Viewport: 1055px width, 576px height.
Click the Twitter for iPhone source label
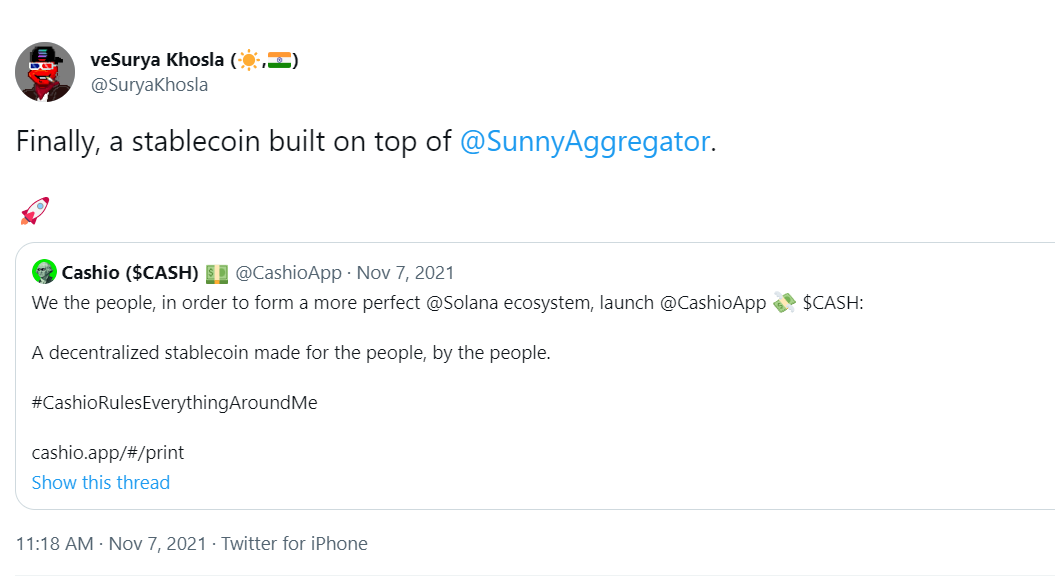[294, 544]
